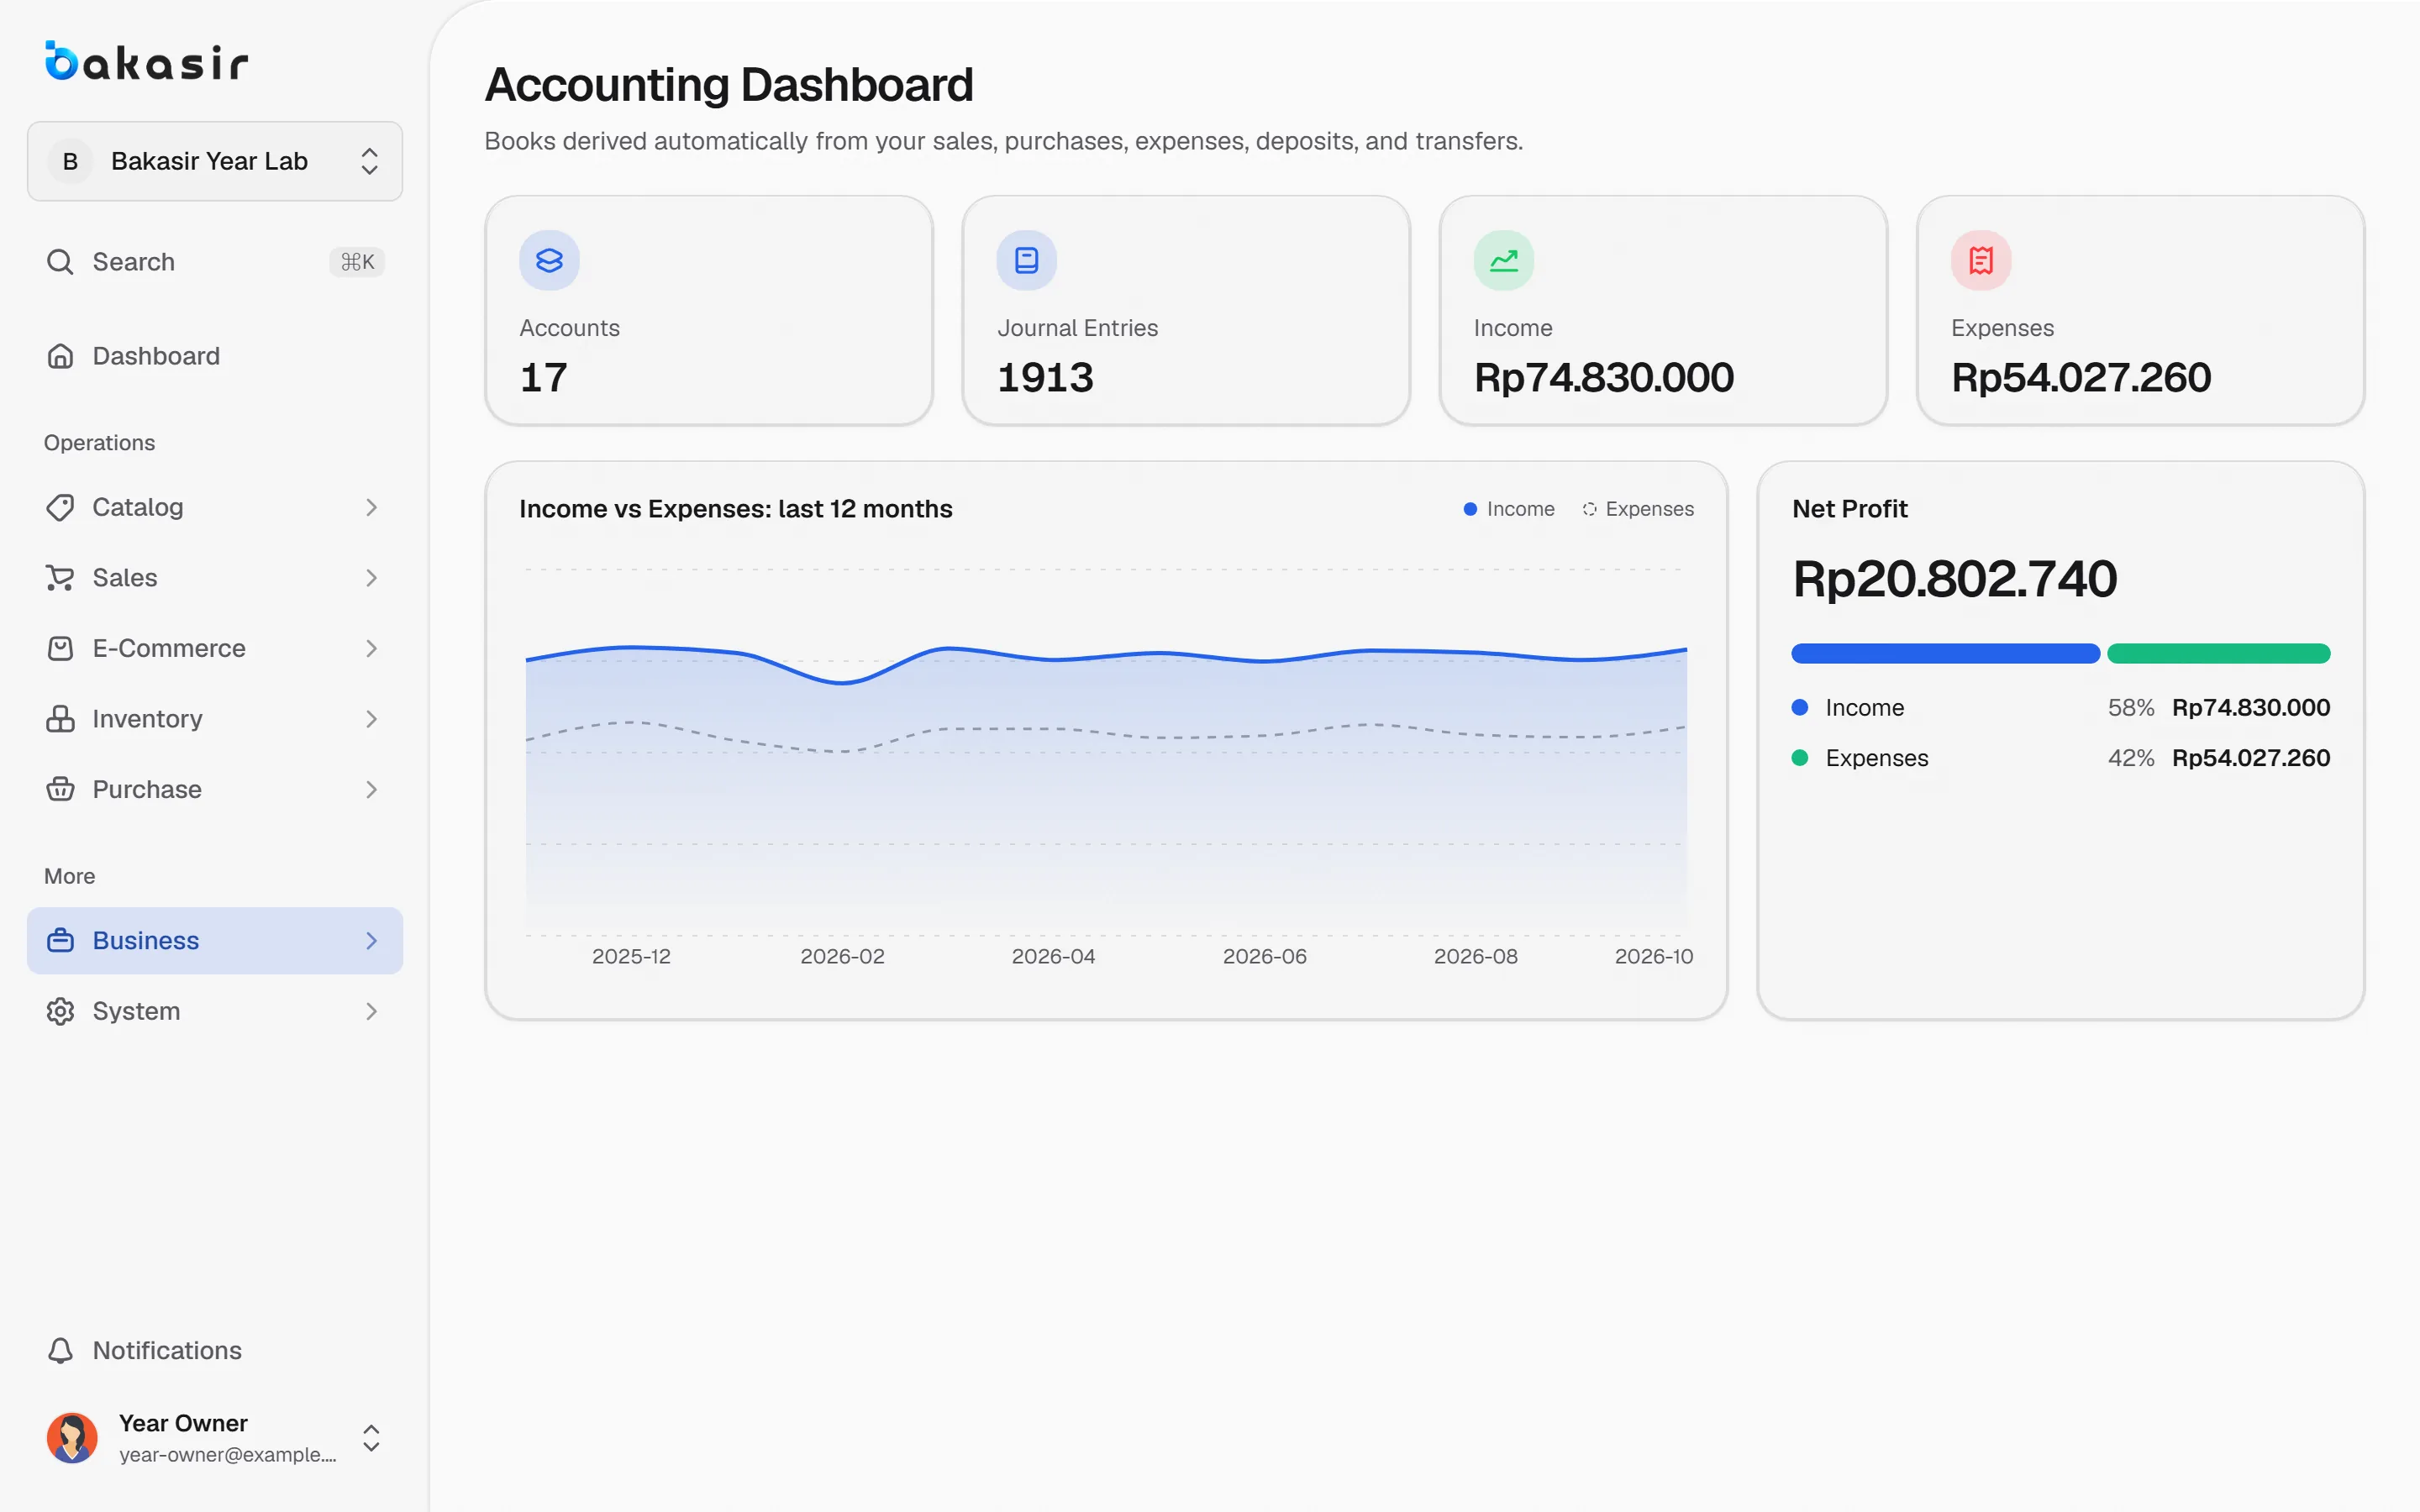Expand the Inventory chevron
This screenshot has width=2420, height=1512.
click(372, 719)
